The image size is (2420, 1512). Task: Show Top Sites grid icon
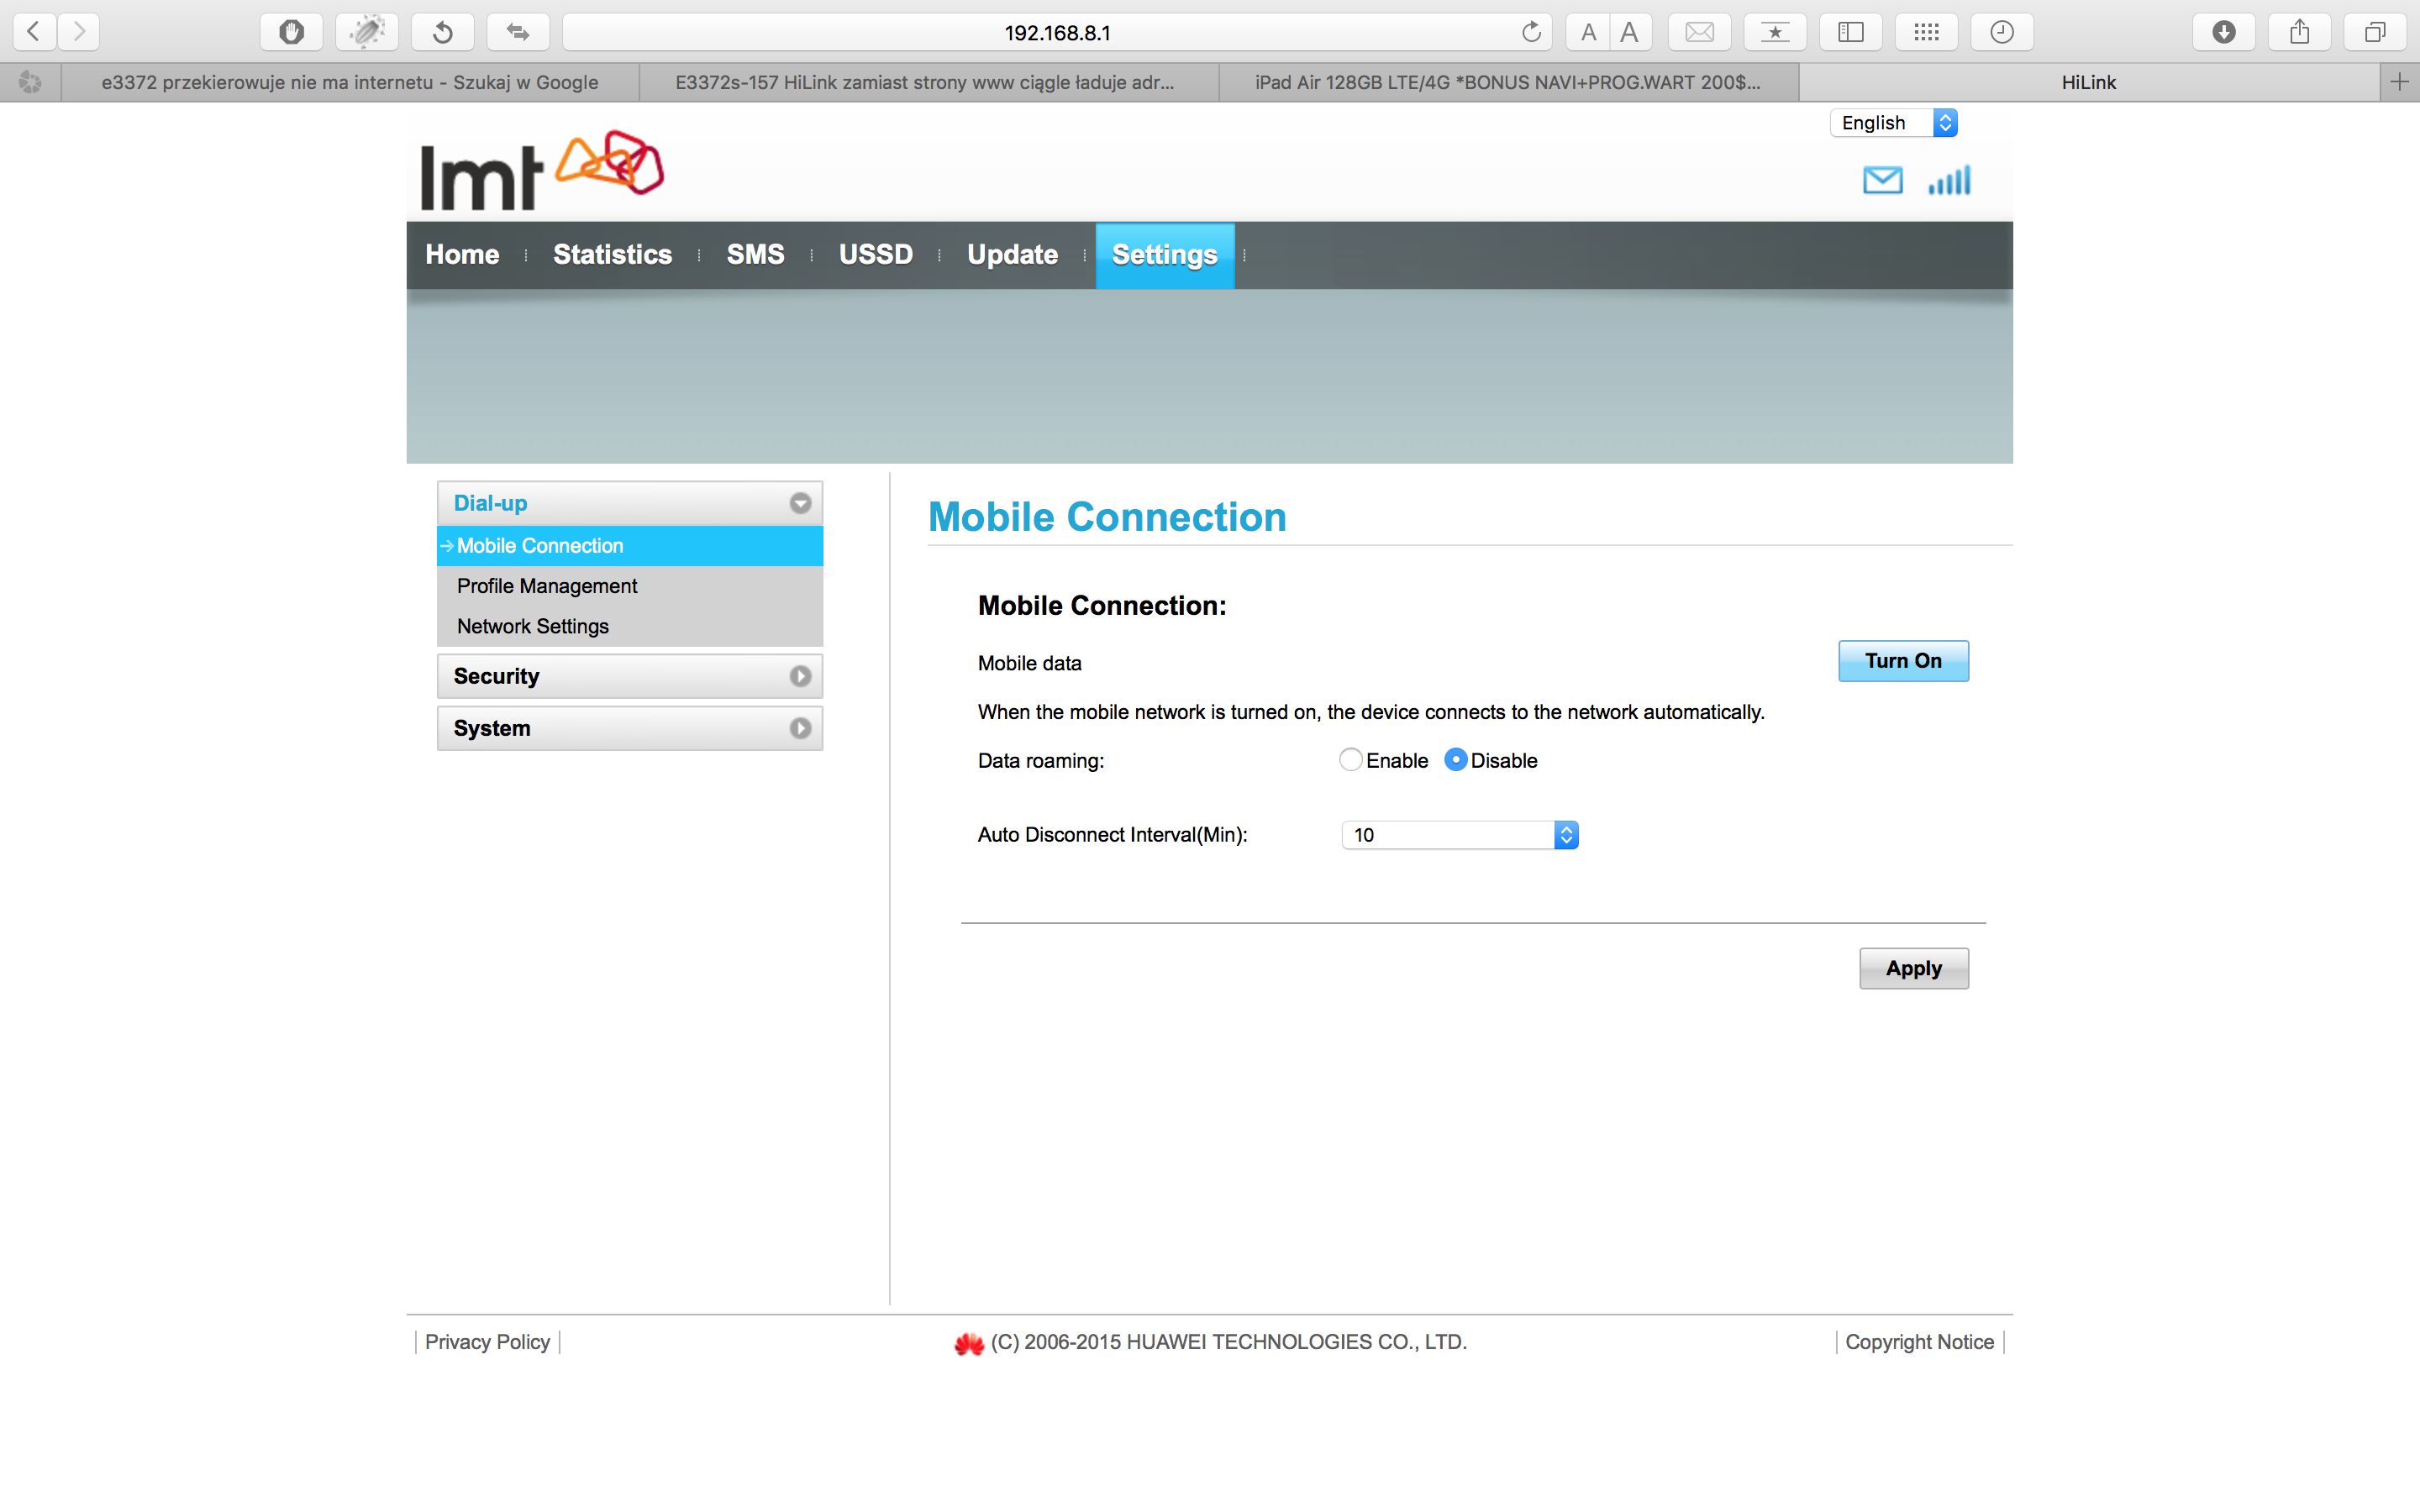click(1926, 32)
